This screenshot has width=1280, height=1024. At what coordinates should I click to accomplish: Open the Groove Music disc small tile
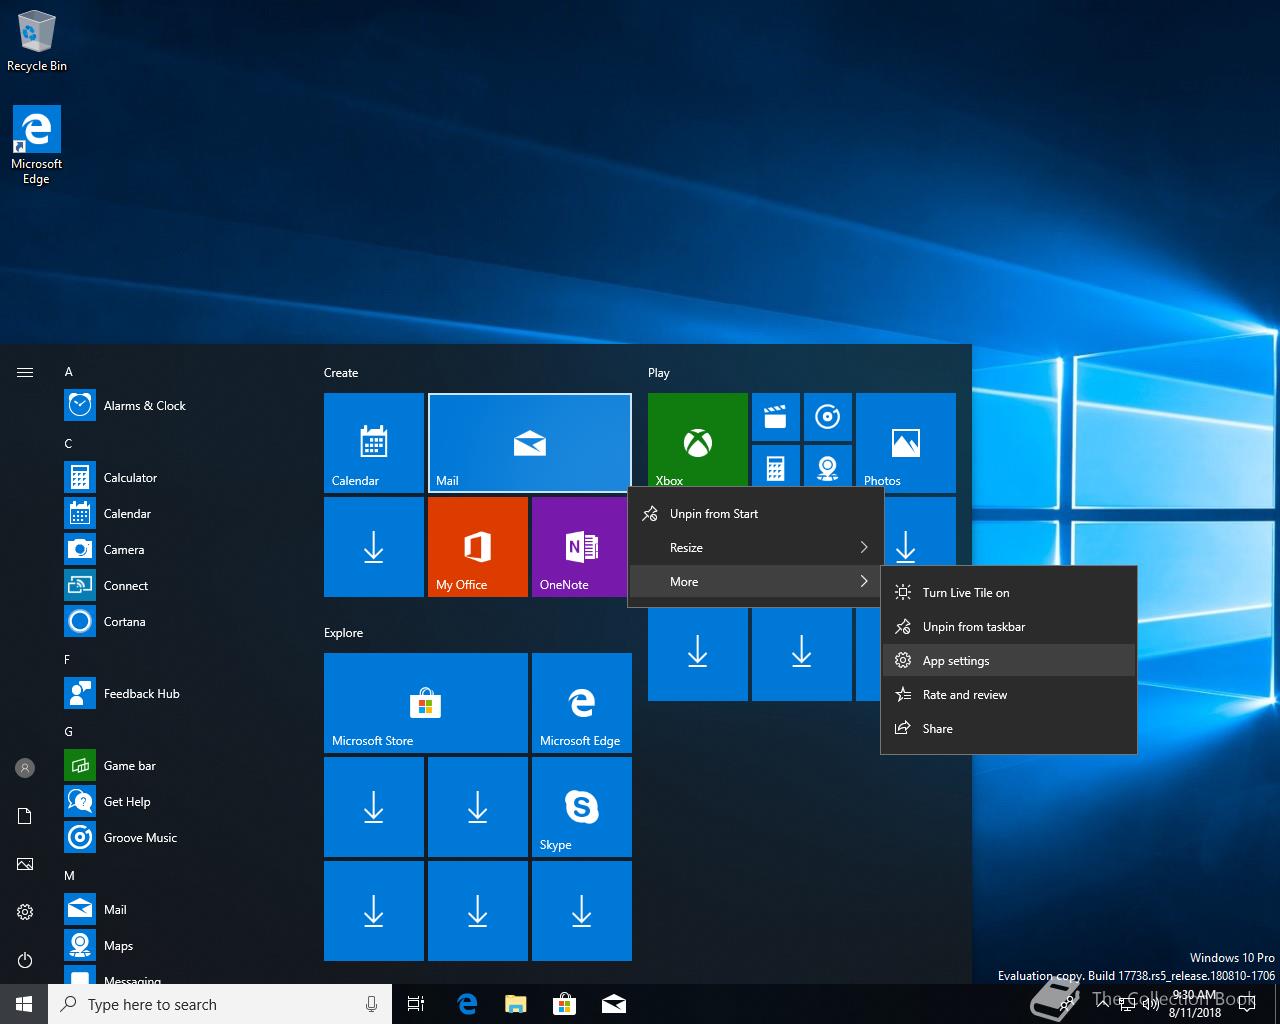(827, 417)
